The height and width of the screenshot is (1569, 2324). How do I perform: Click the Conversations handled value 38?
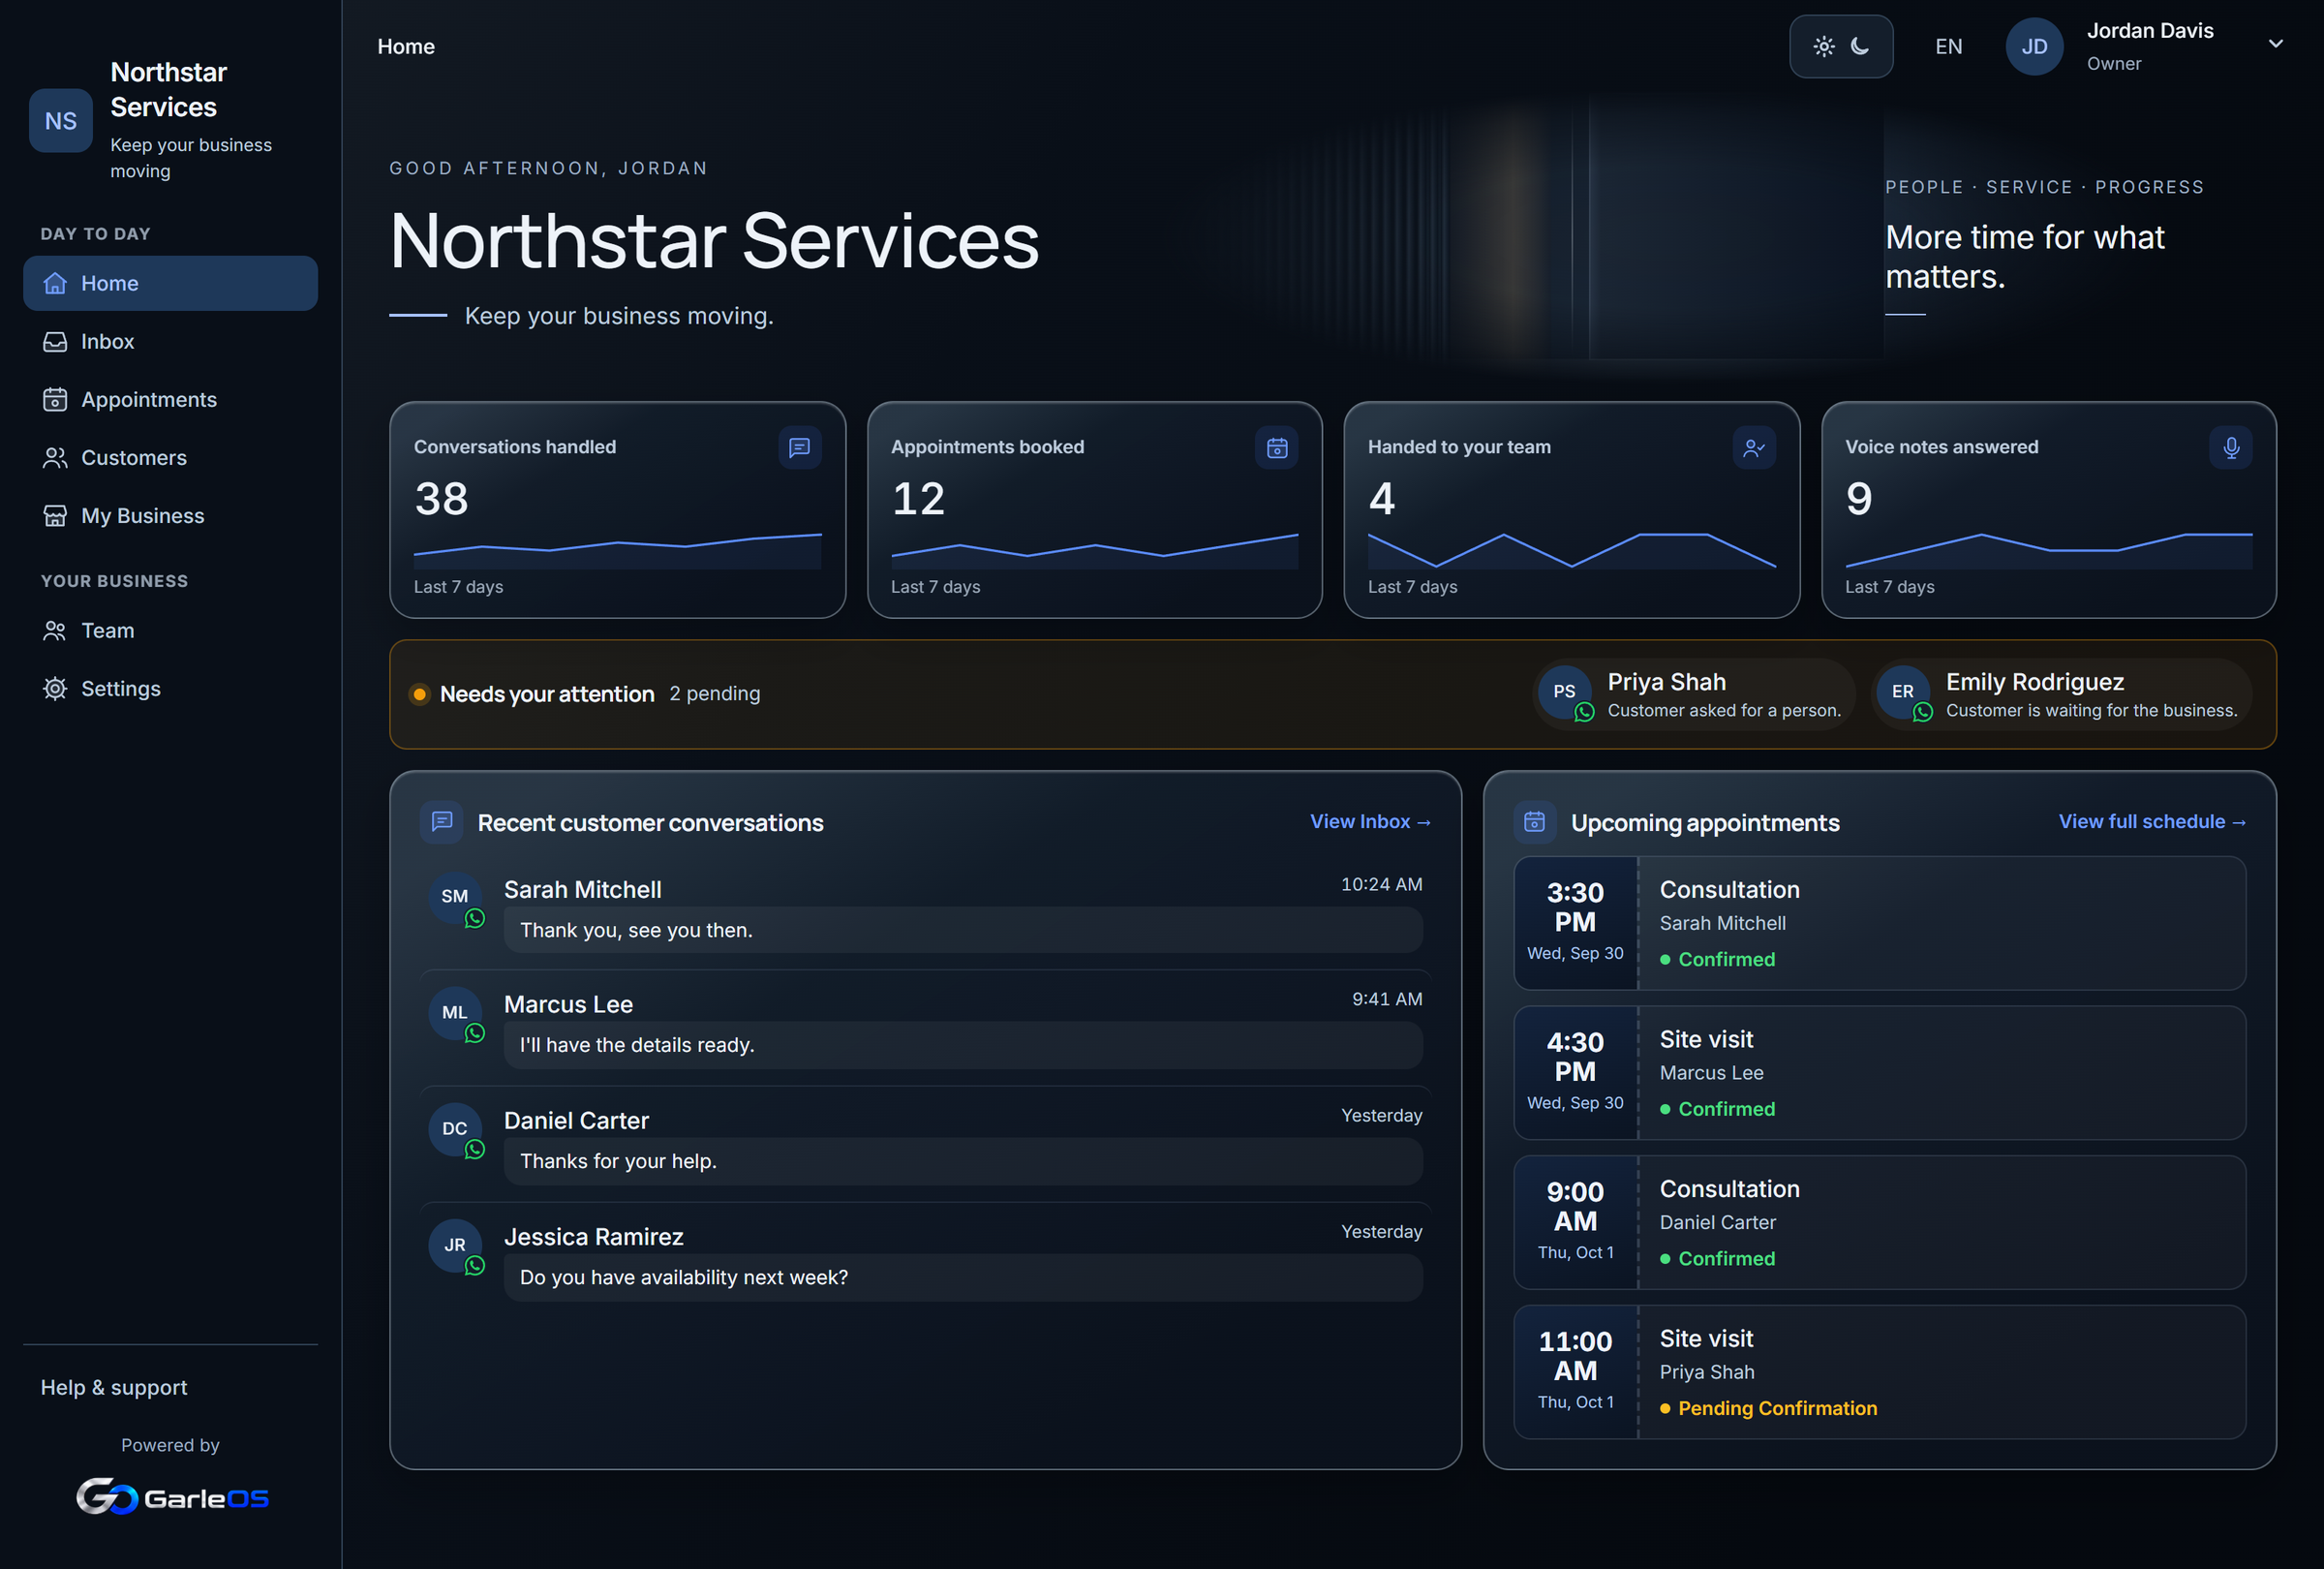(441, 499)
